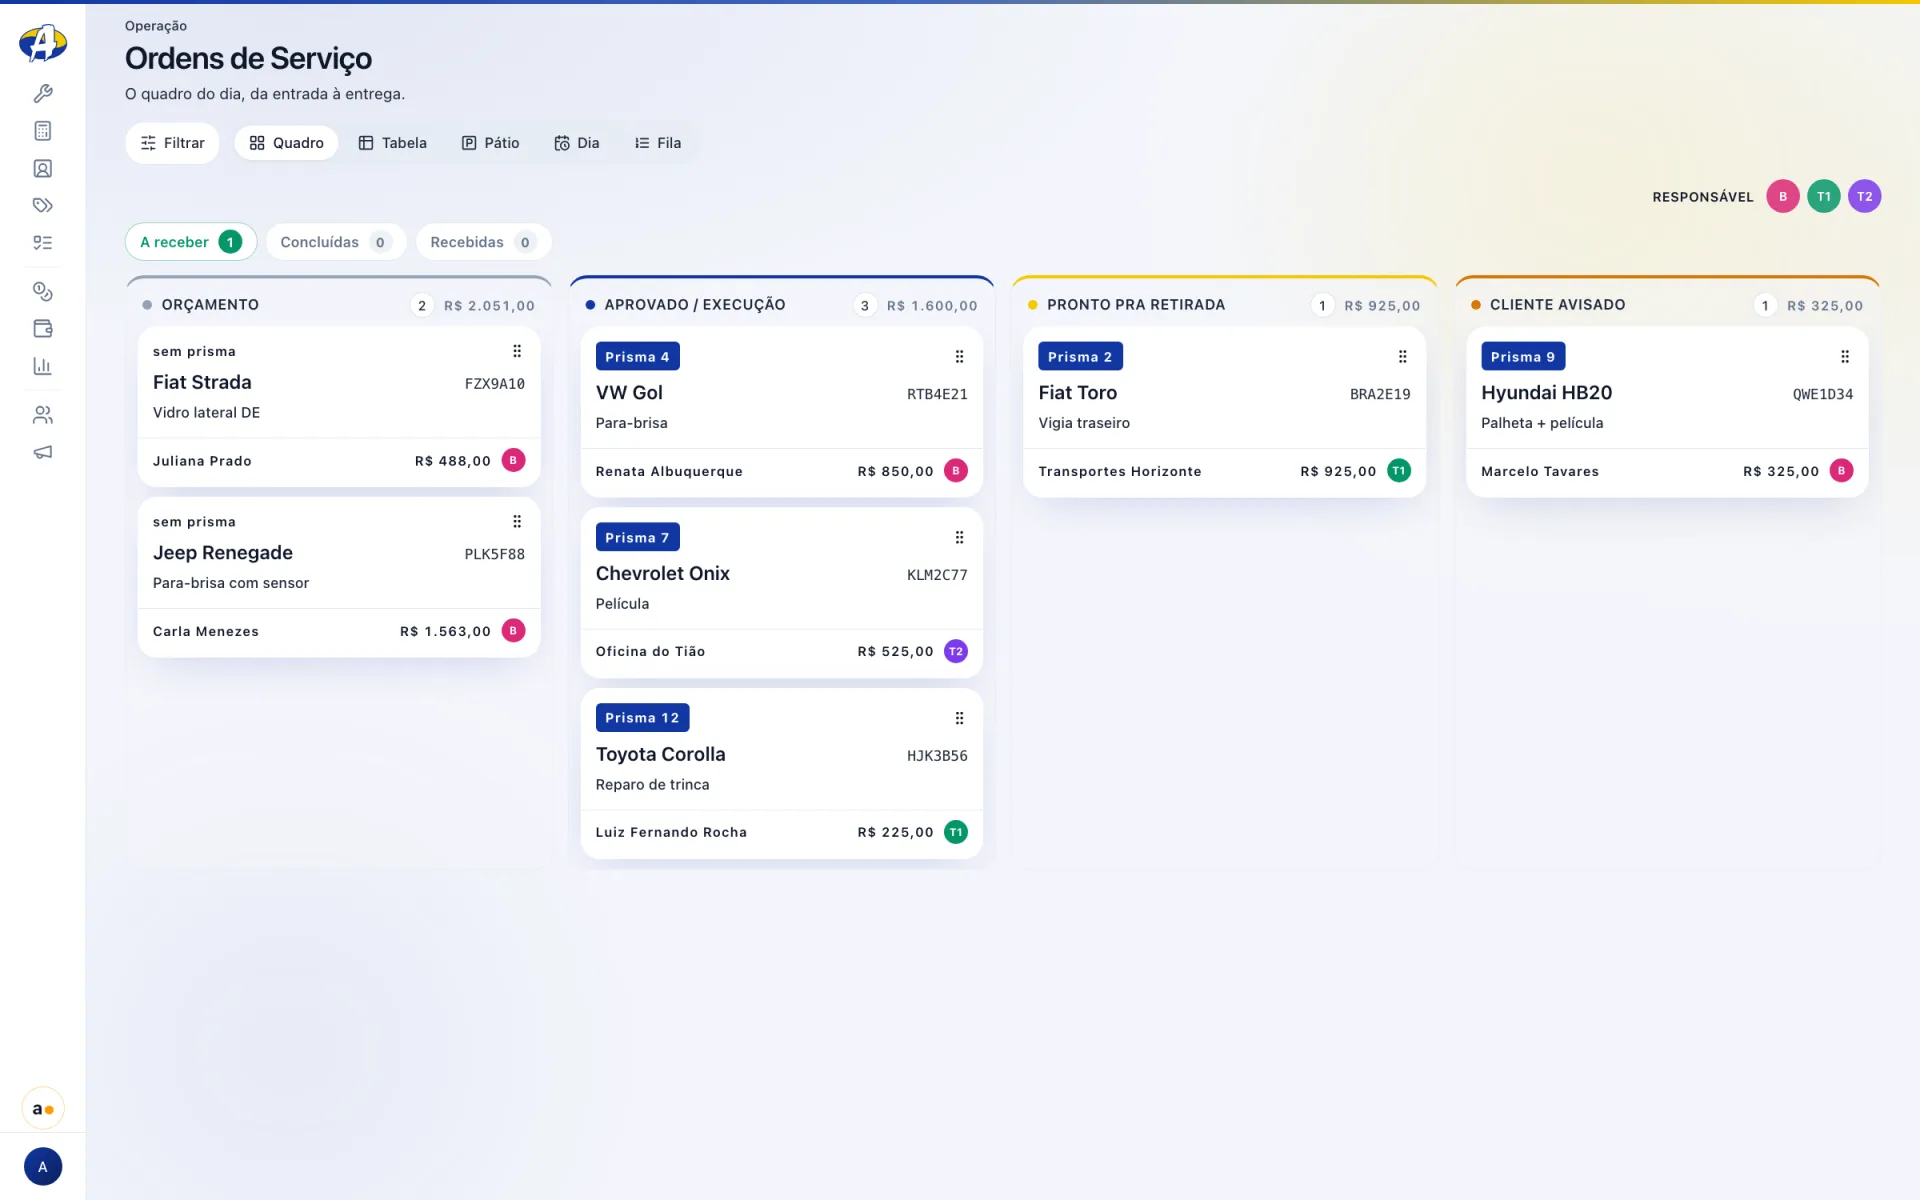The width and height of the screenshot is (1920, 1200).
Task: Open the megaphone icon in the sidebar
Action: tap(43, 452)
